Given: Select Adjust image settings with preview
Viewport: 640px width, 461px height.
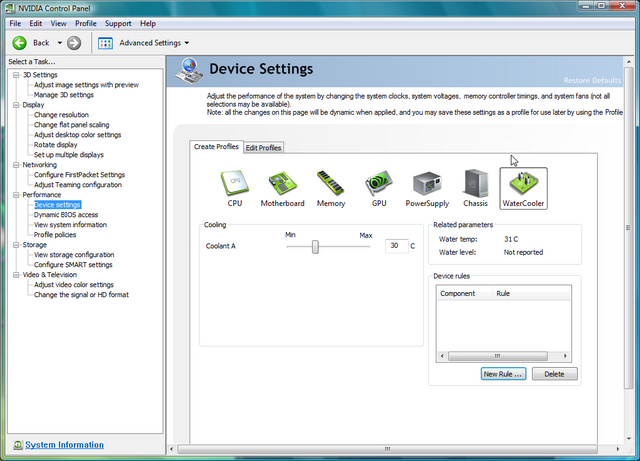Looking at the screenshot, I should pos(86,85).
